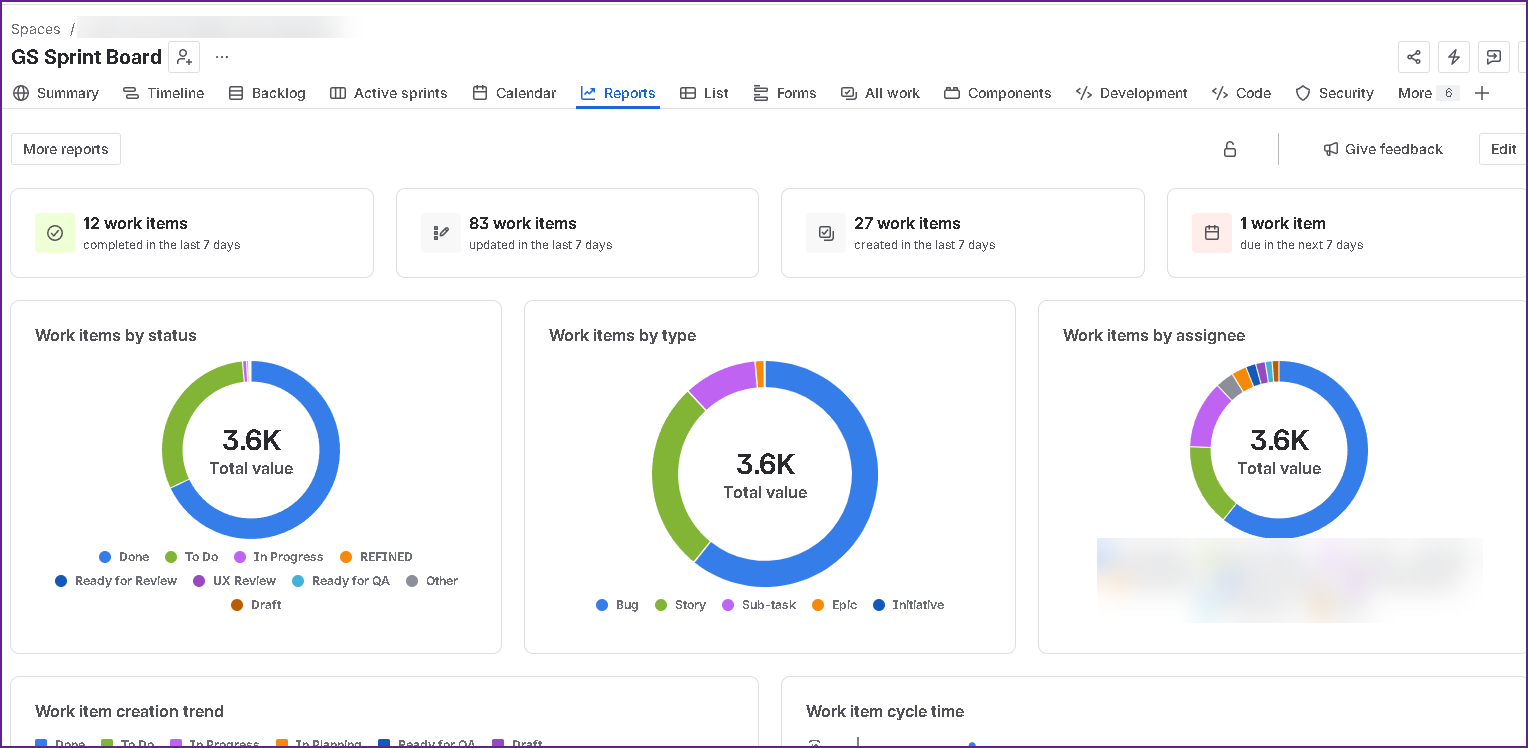Toggle the Story legend in type chart
1528x748 pixels.
tap(680, 605)
